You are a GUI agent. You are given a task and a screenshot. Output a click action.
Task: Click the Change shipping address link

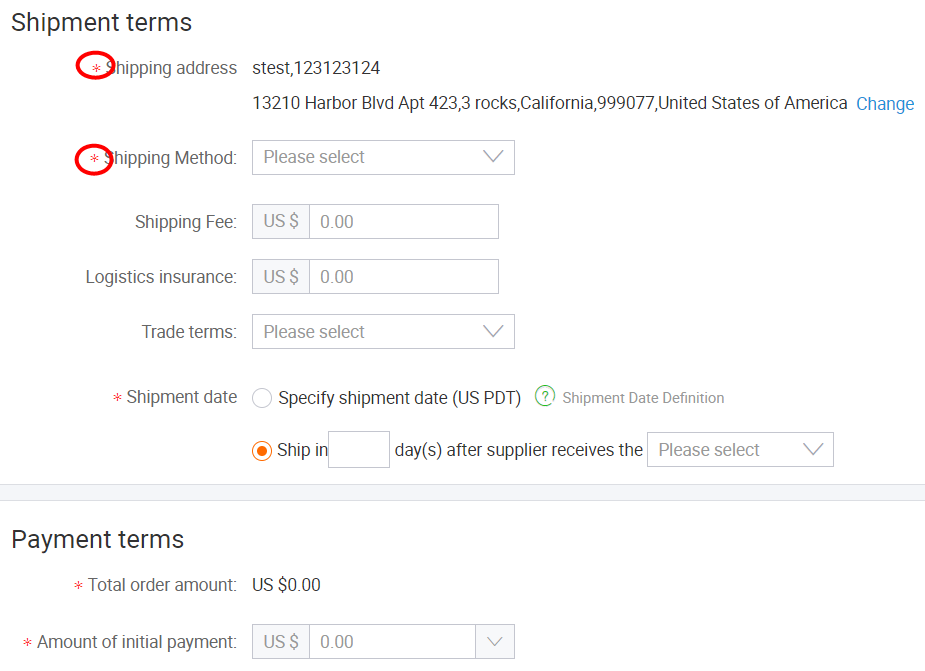(885, 104)
